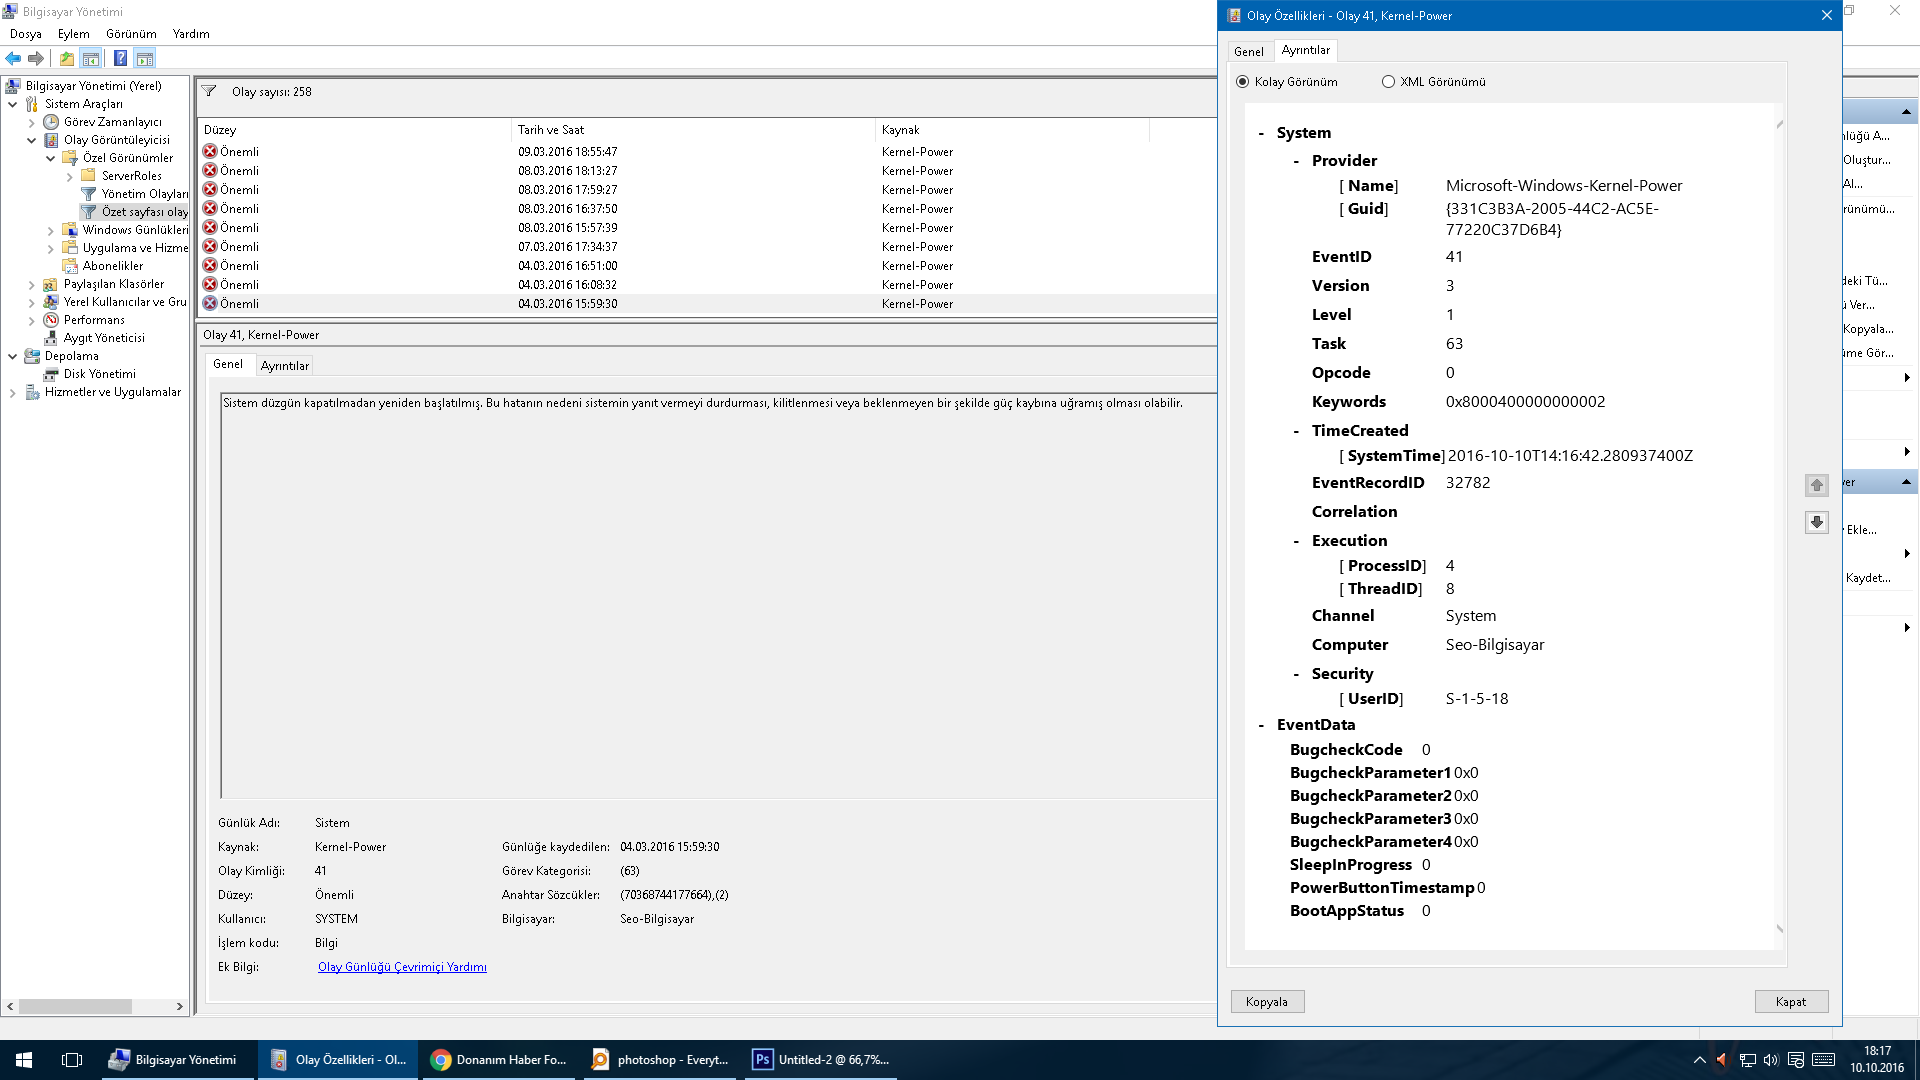Open Chrome from the taskbar
Screen dimensions: 1920x1080
499,1060
